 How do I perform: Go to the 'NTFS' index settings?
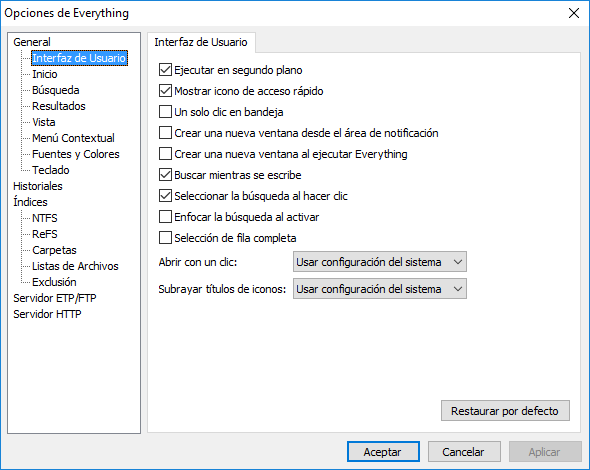[x=45, y=218]
